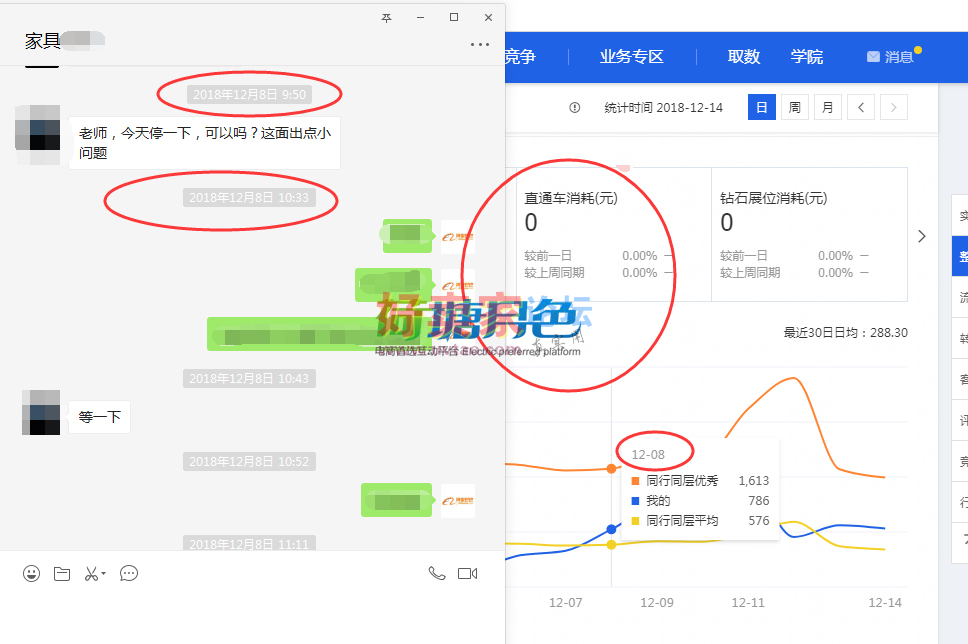968x644 pixels.
Task: Start a video call
Action: tap(467, 573)
